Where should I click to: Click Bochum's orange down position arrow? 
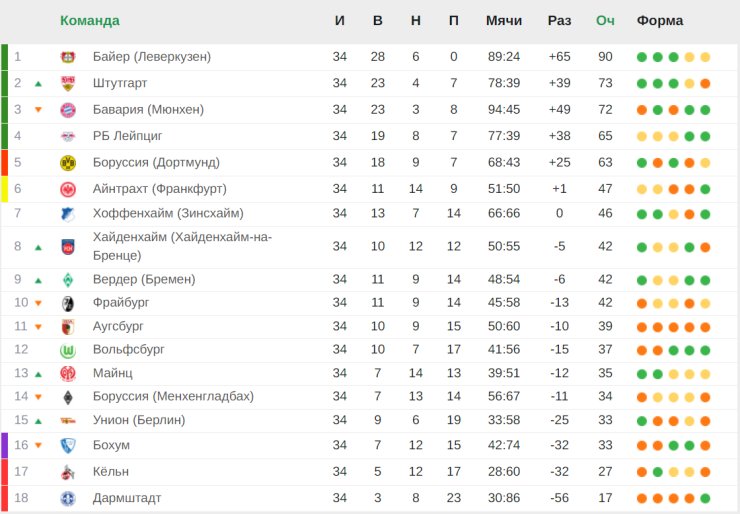pyautogui.click(x=38, y=445)
